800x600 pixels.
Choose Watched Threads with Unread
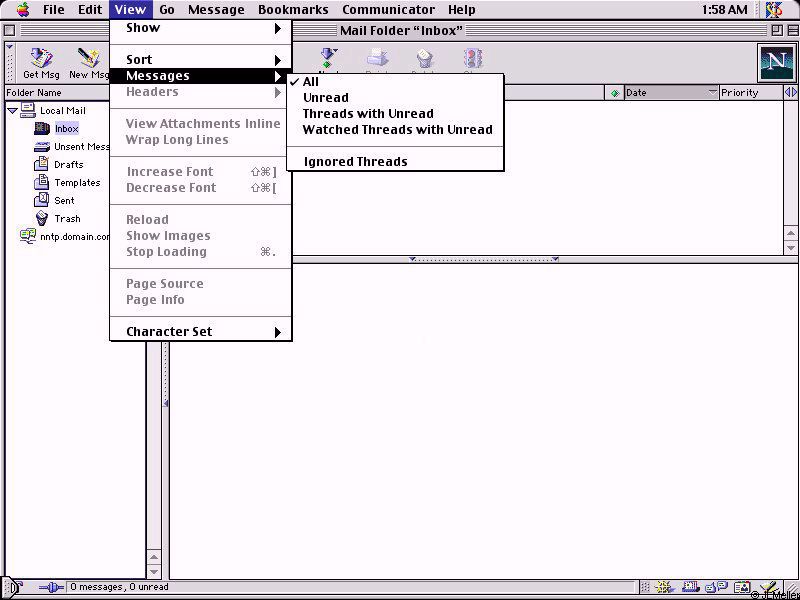(395, 130)
